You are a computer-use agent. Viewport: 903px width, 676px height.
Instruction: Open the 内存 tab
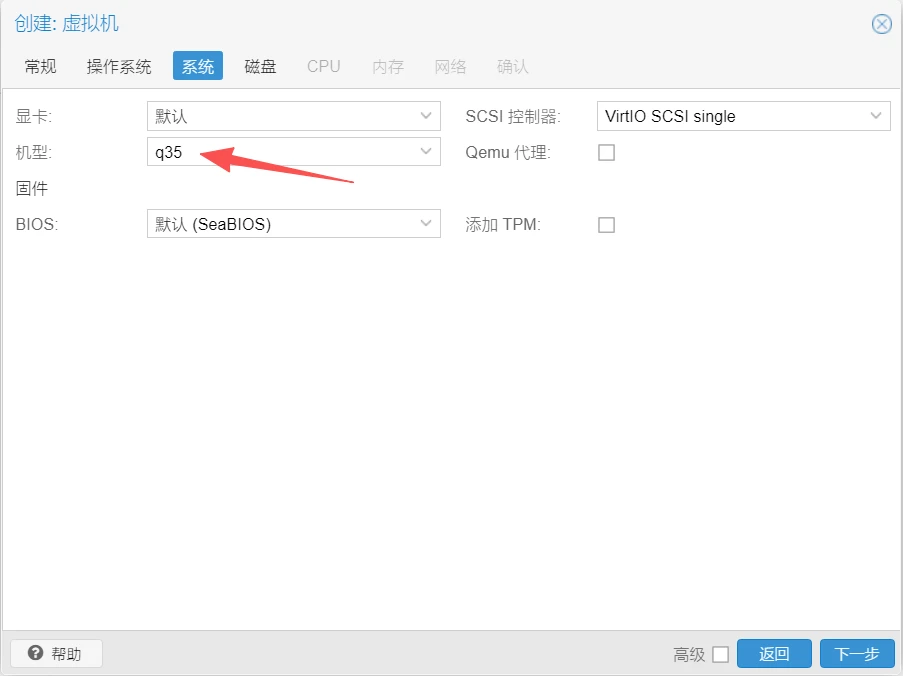(x=387, y=67)
